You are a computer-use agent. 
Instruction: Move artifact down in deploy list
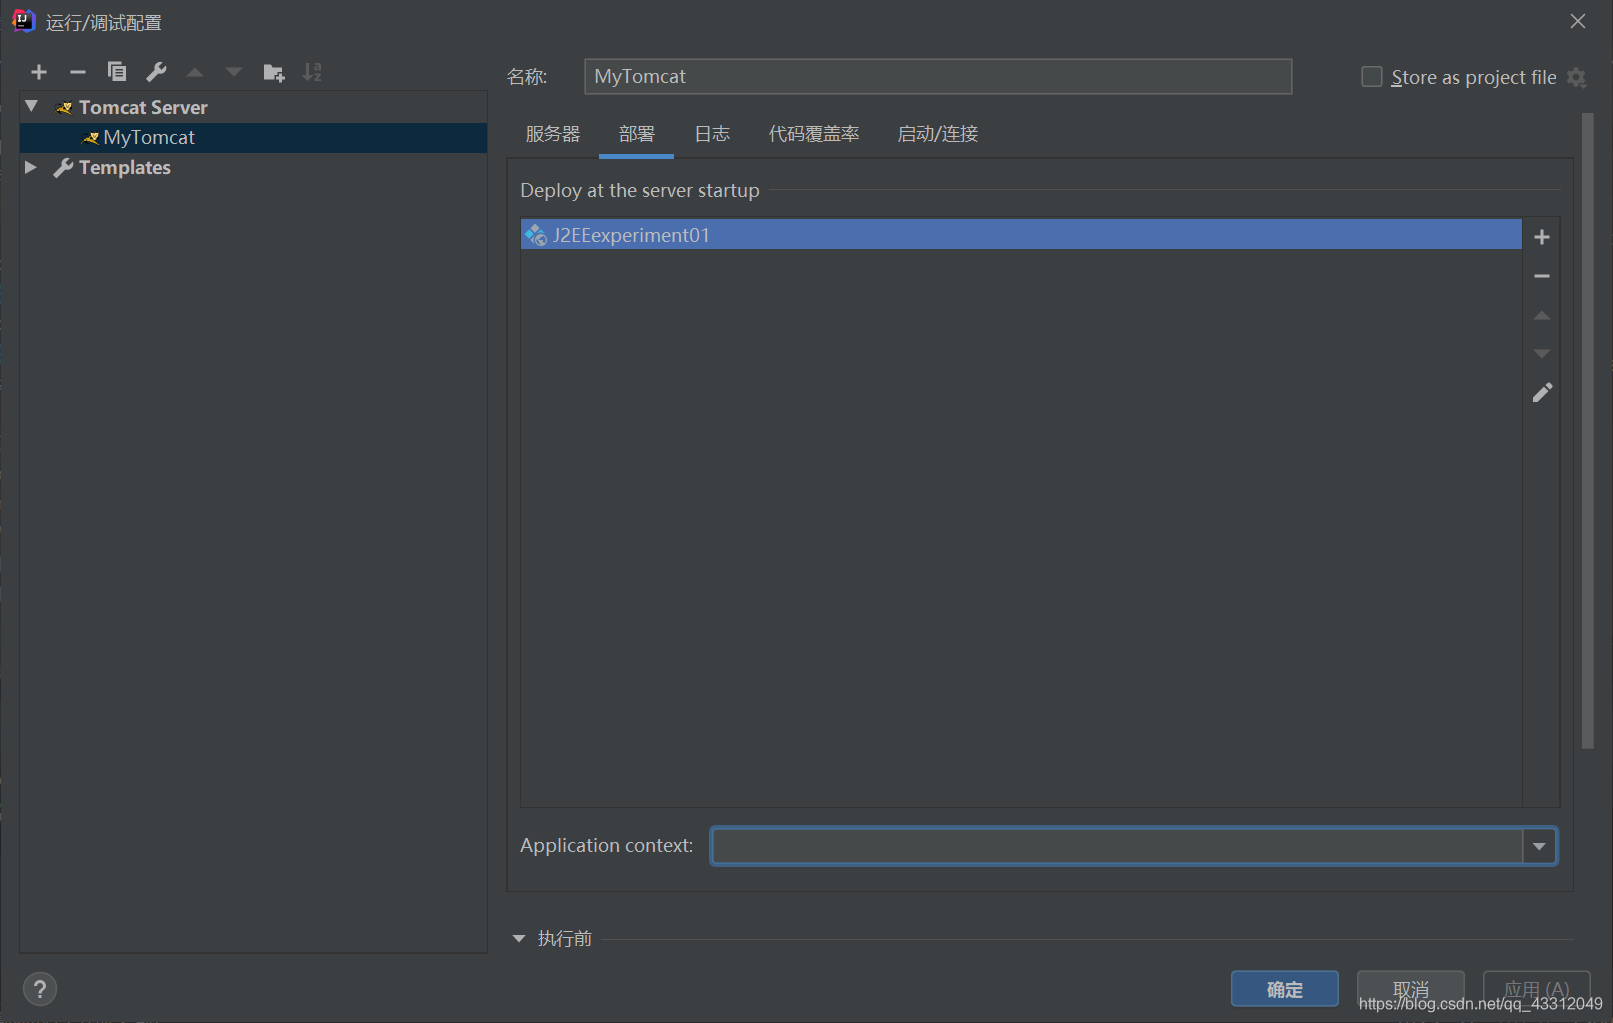[1542, 354]
